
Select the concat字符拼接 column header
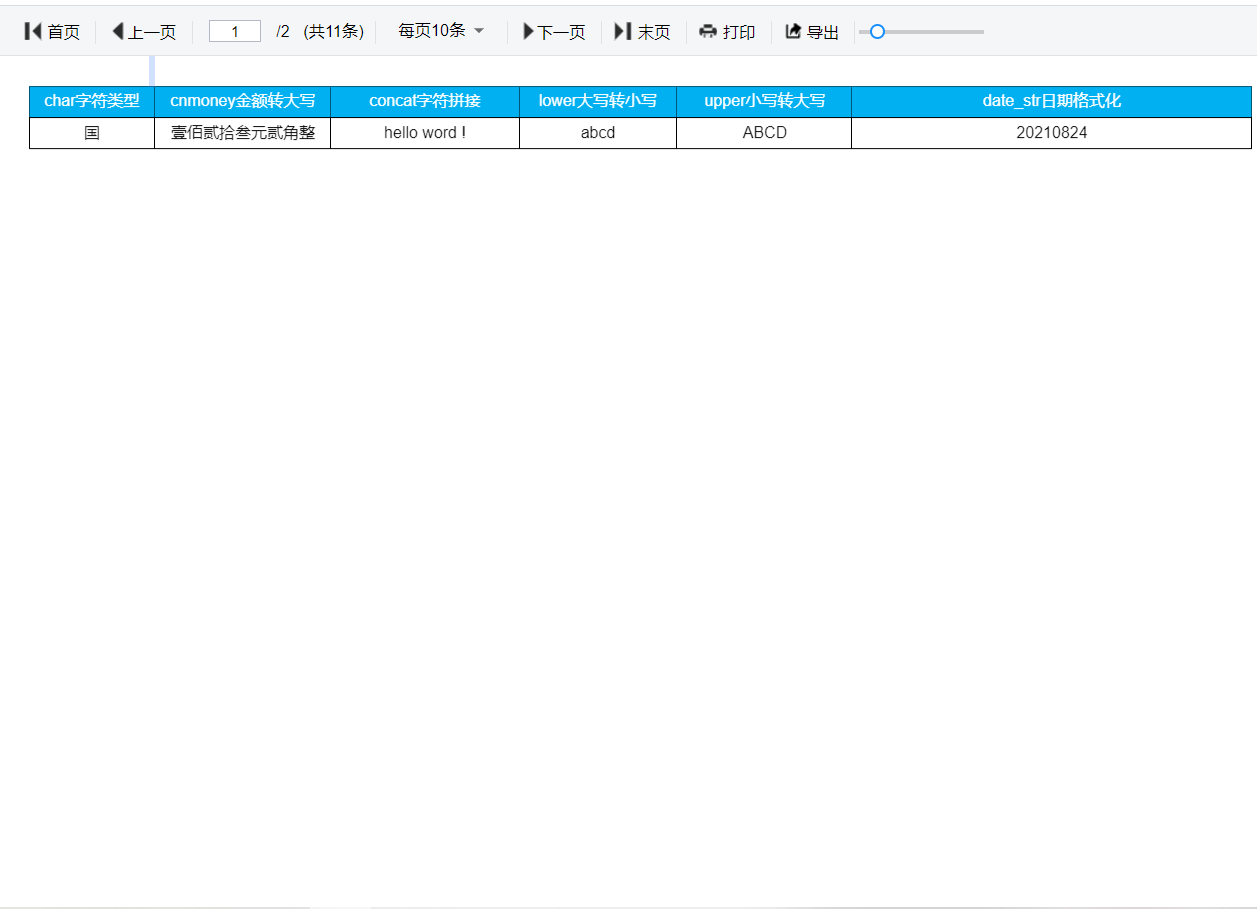tap(425, 101)
